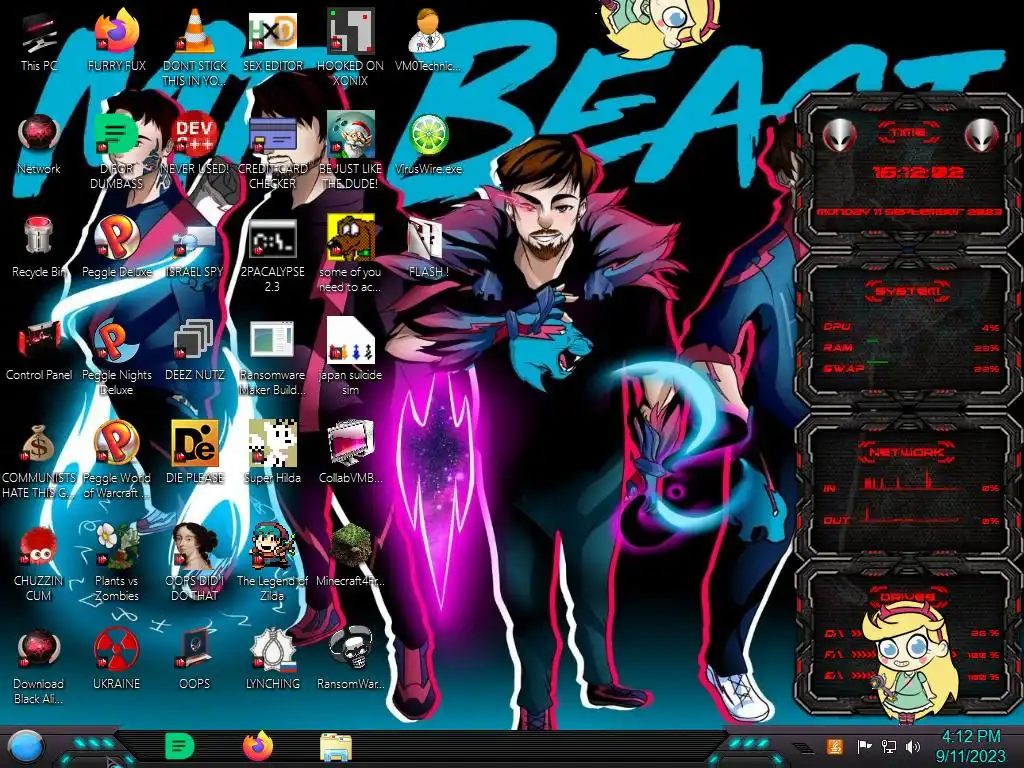Open the volume speaker tray icon

pos(914,746)
